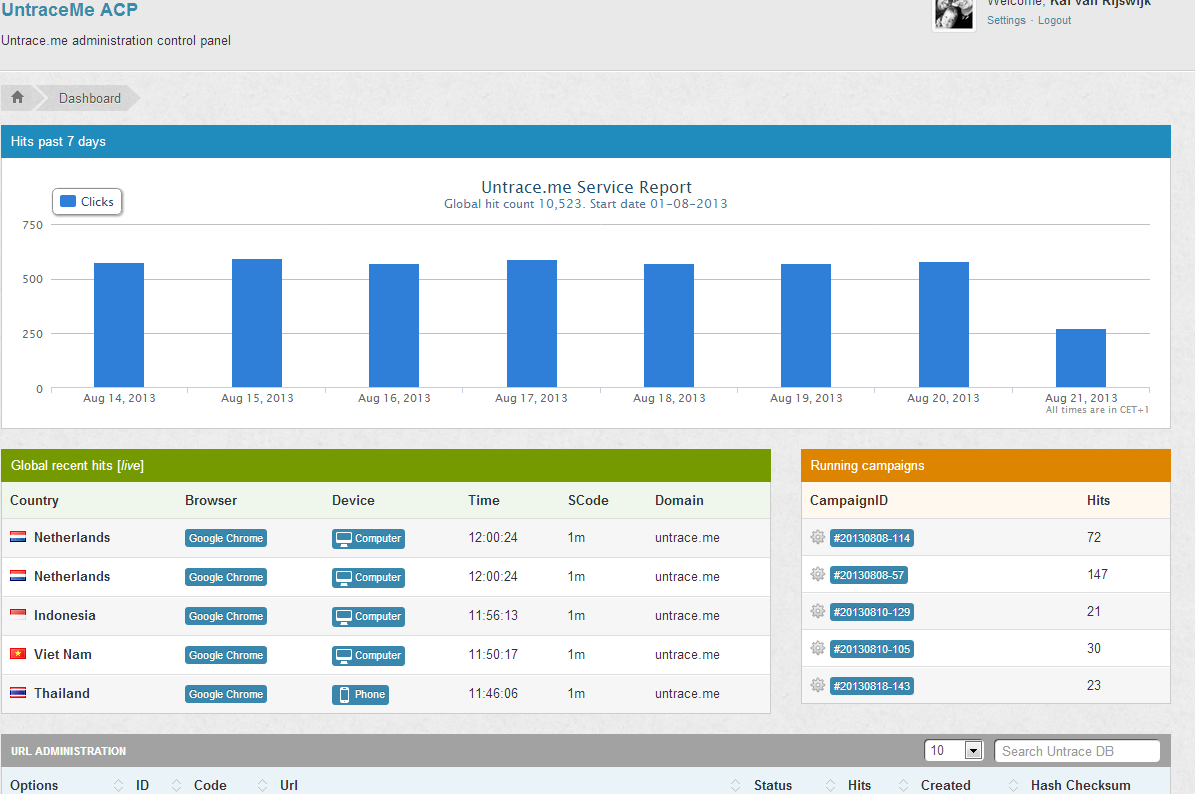1195x794 pixels.
Task: Click the Indonesia flag icon
Action: (18, 615)
